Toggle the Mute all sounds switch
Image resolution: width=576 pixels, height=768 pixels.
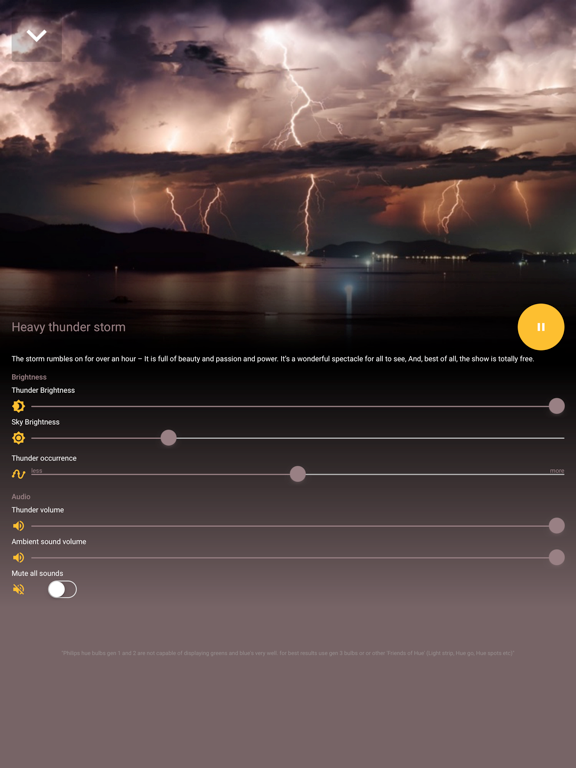62,589
